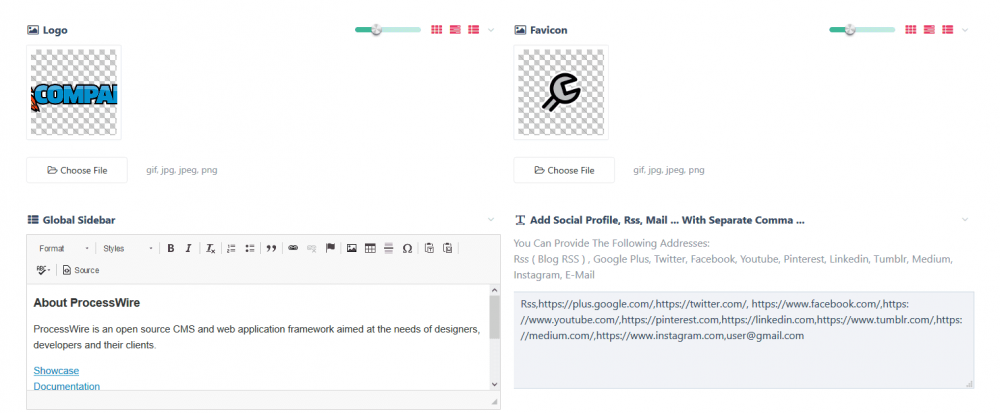Select grid view icon for Logo field

pos(436,29)
